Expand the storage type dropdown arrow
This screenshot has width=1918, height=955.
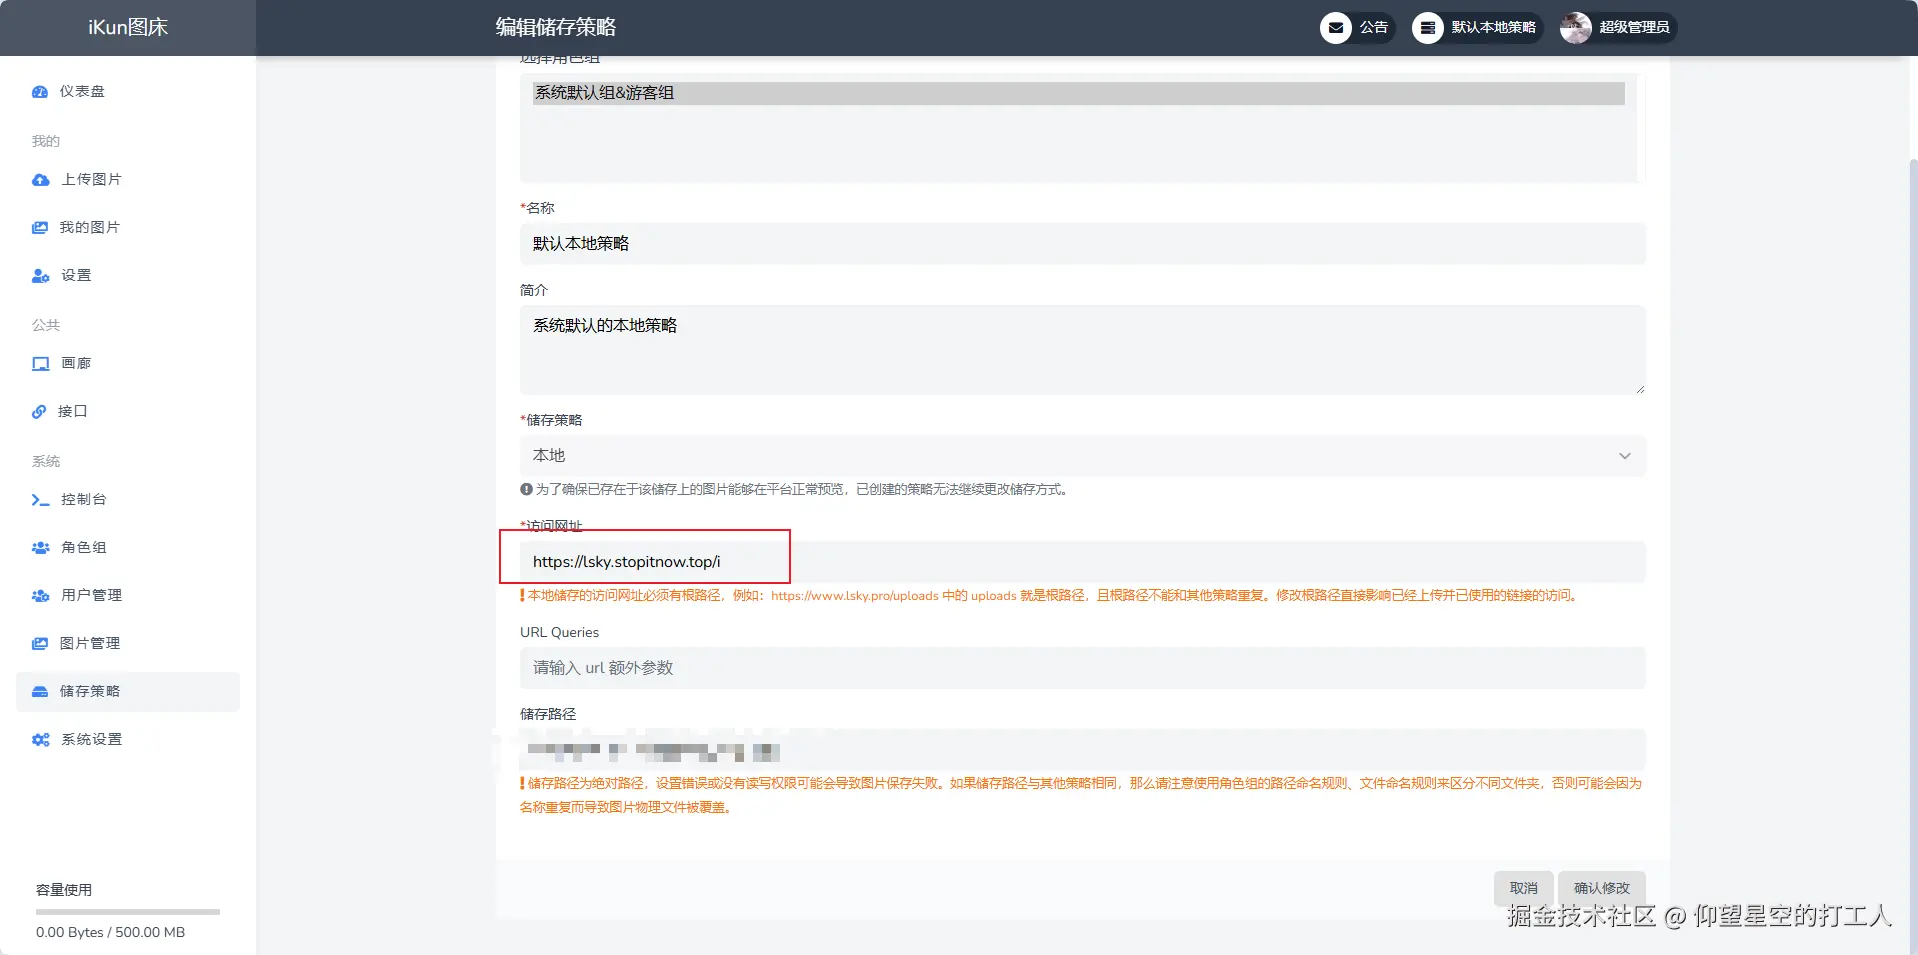click(1625, 456)
